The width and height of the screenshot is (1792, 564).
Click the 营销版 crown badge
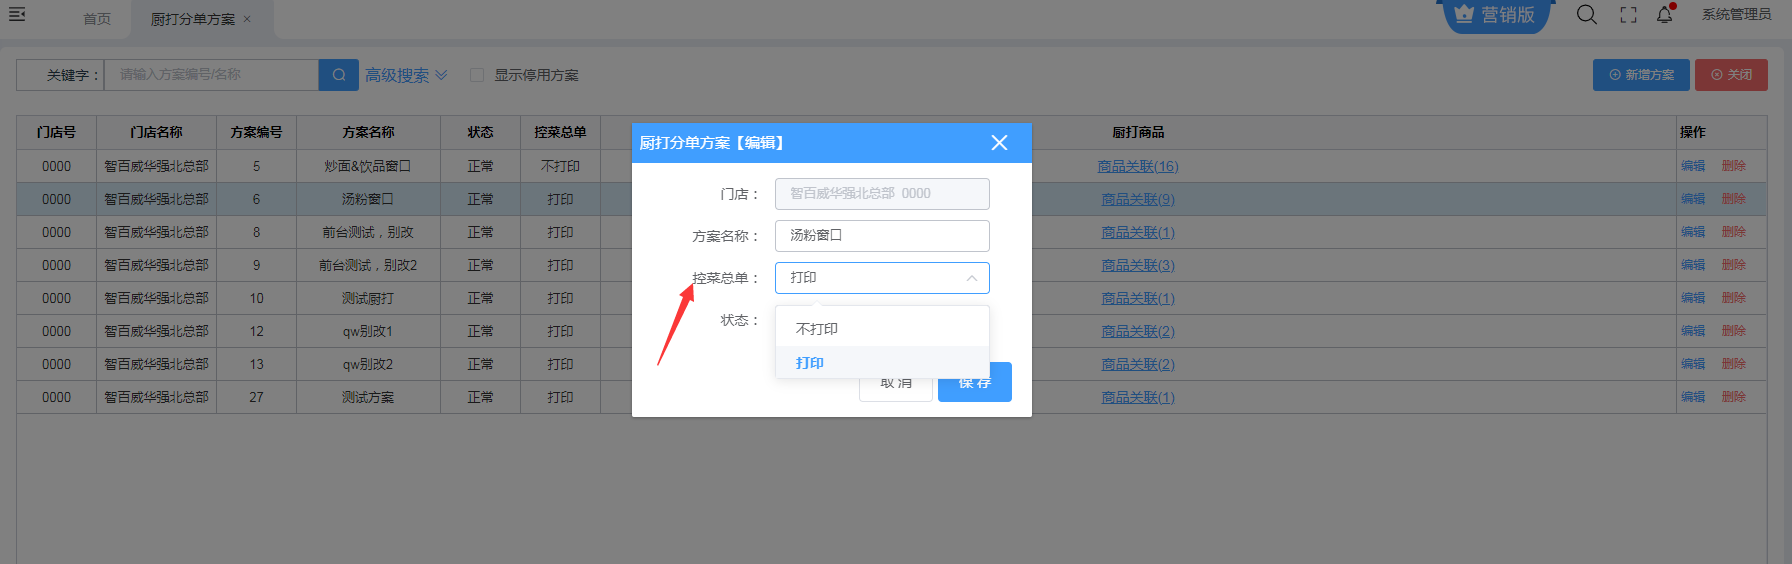click(x=1495, y=15)
